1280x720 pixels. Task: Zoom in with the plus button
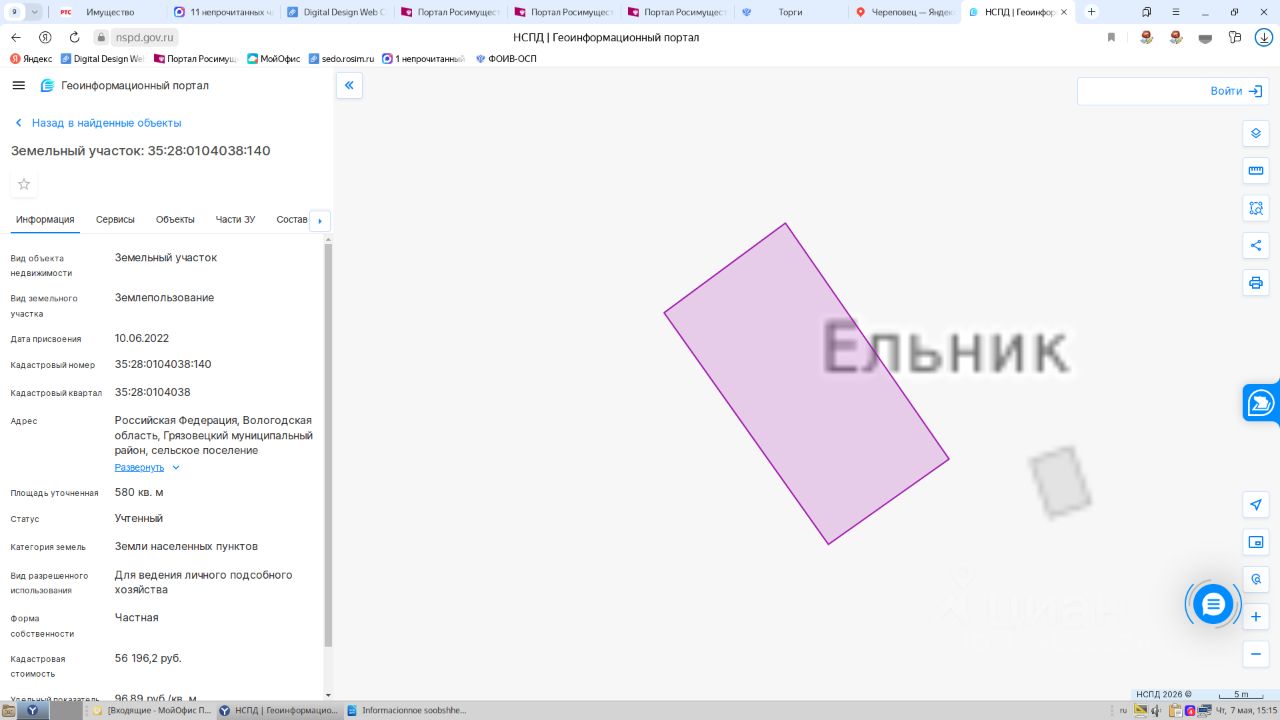[x=1256, y=617]
